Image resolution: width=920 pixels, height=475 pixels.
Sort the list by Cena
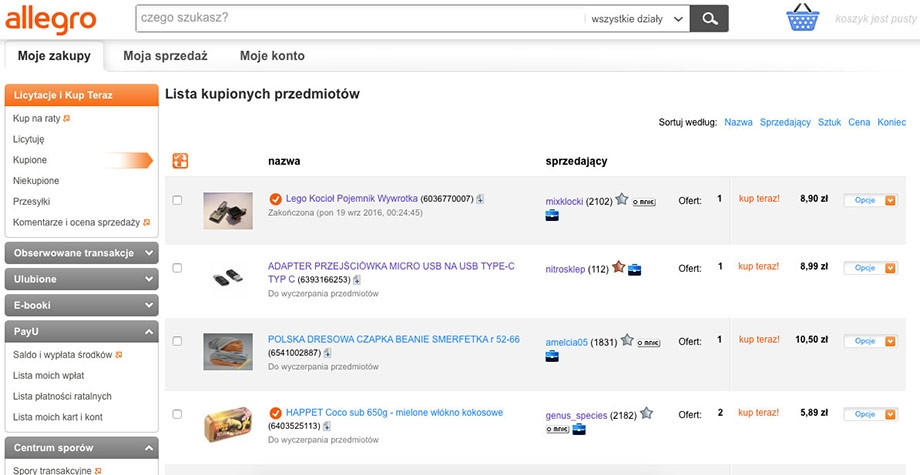click(x=858, y=123)
